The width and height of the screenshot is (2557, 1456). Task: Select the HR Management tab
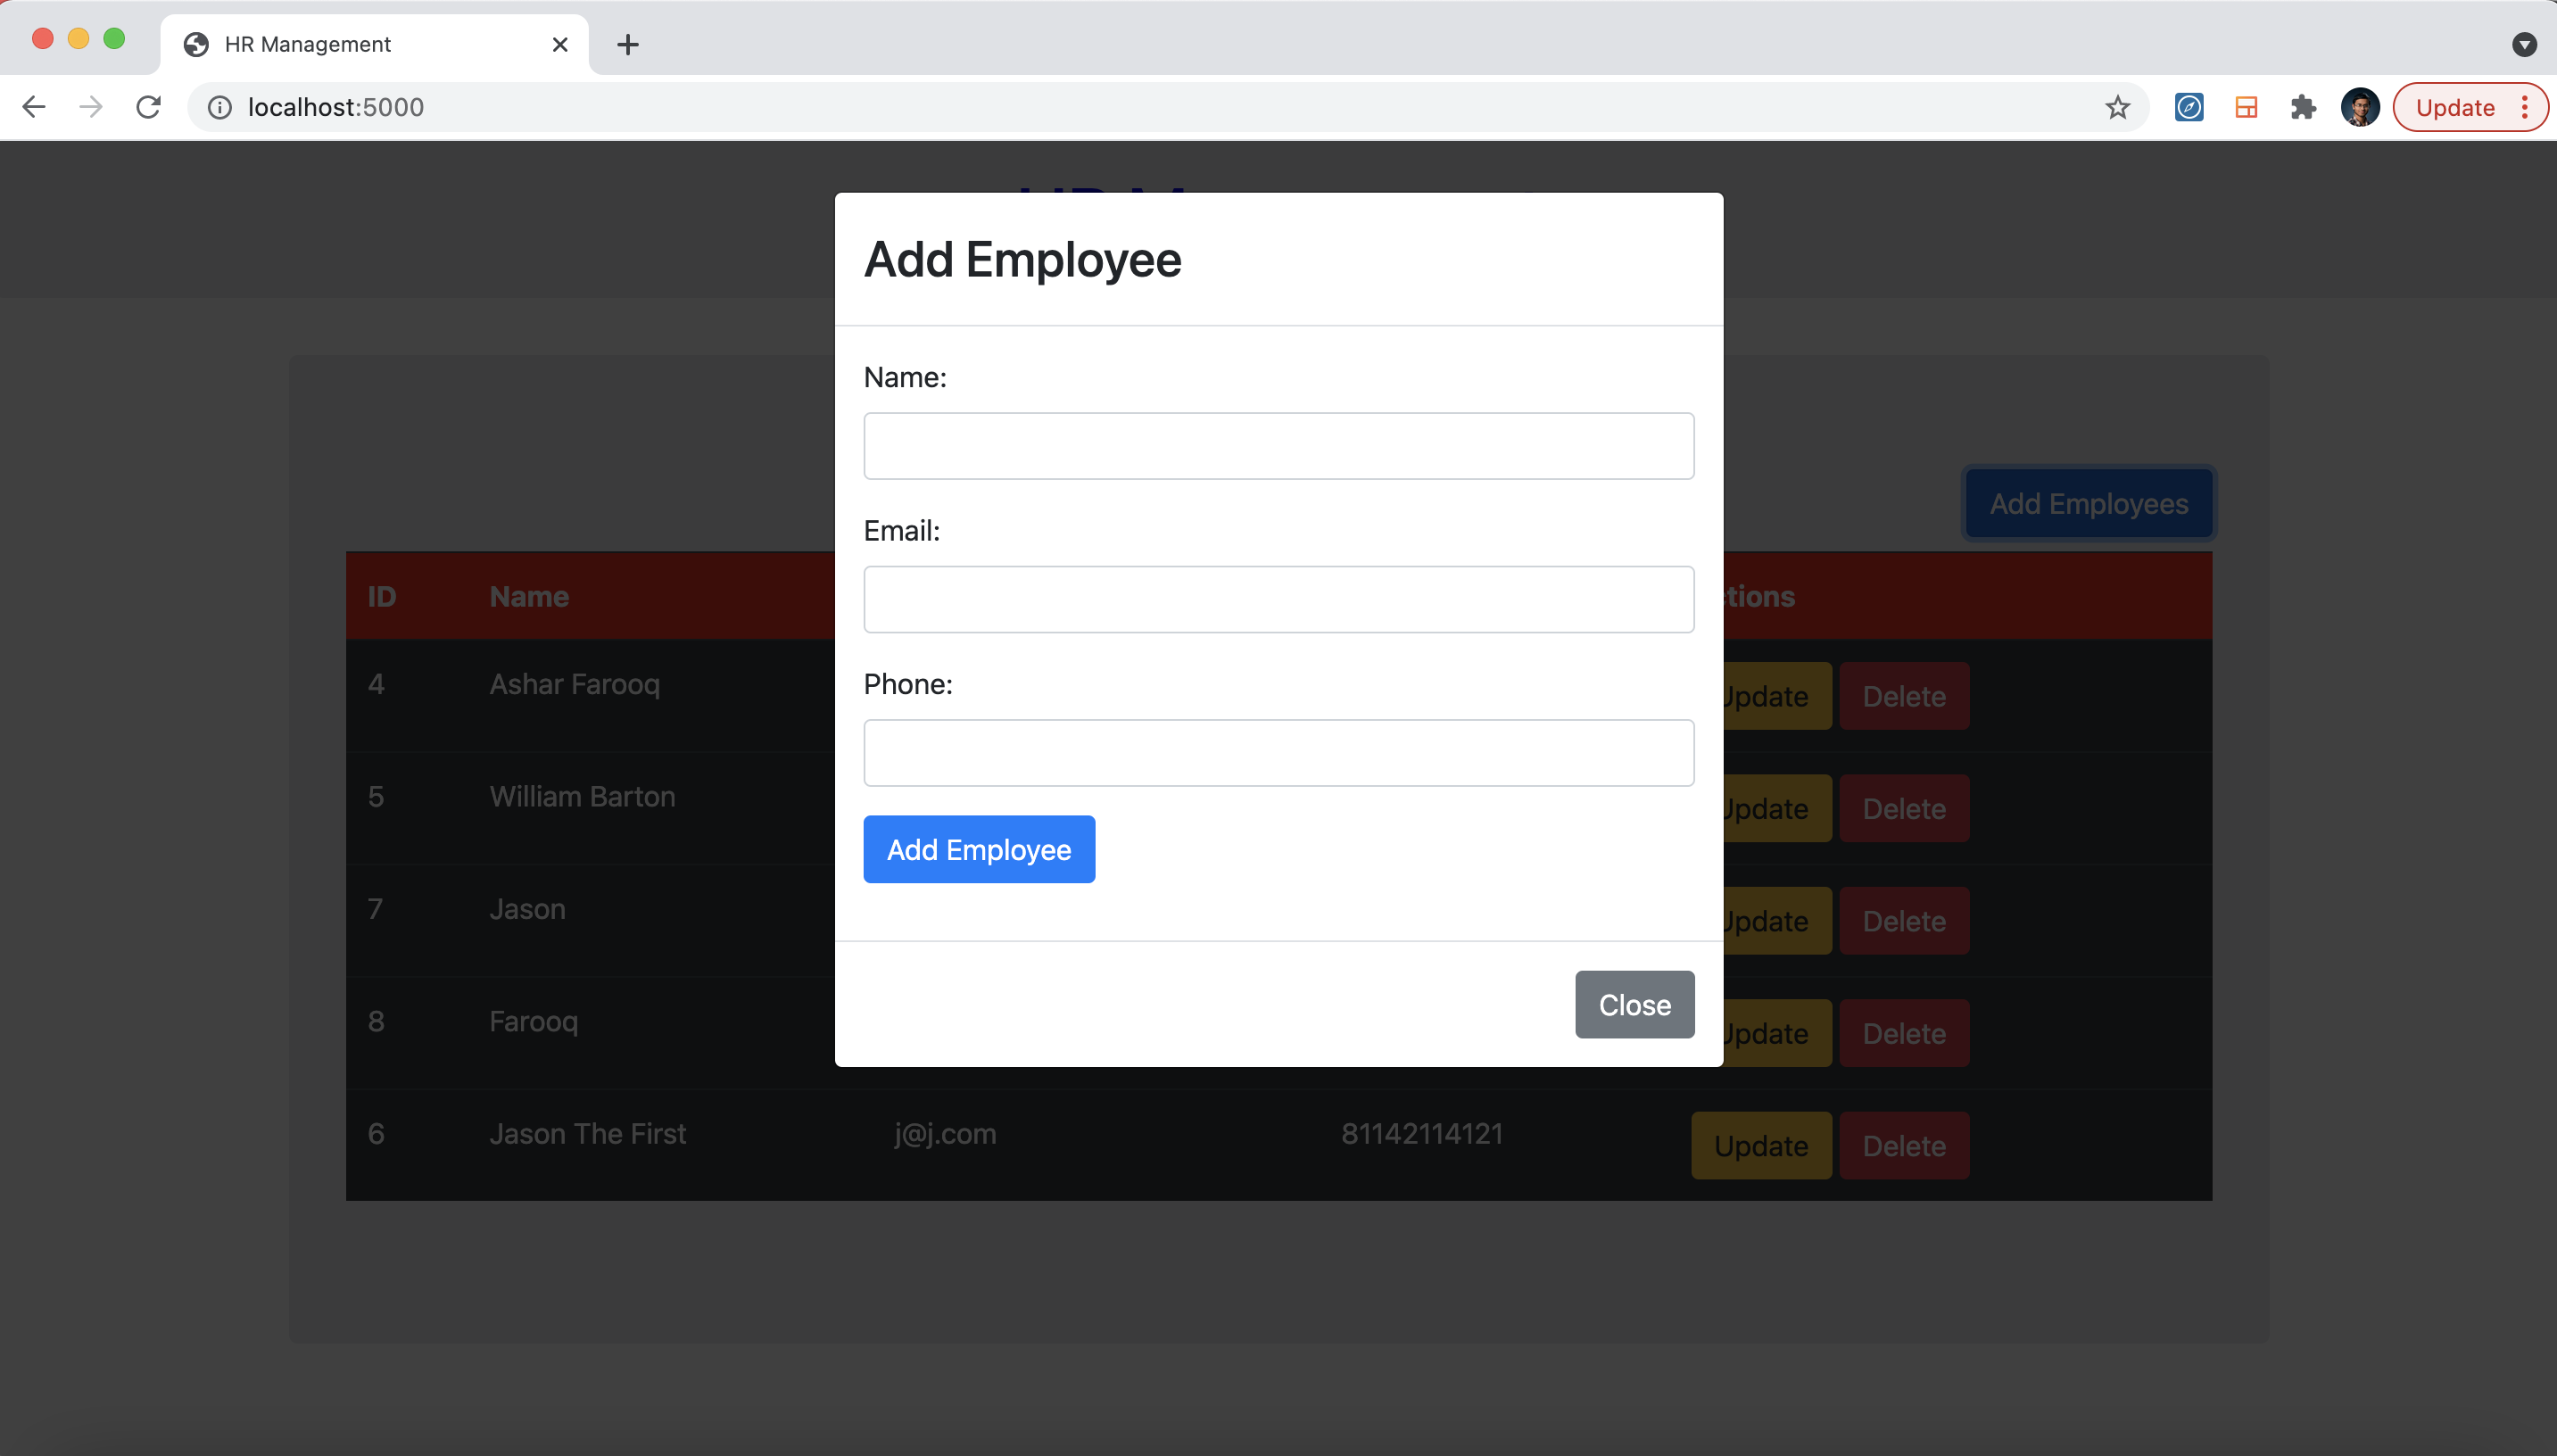tap(375, 44)
